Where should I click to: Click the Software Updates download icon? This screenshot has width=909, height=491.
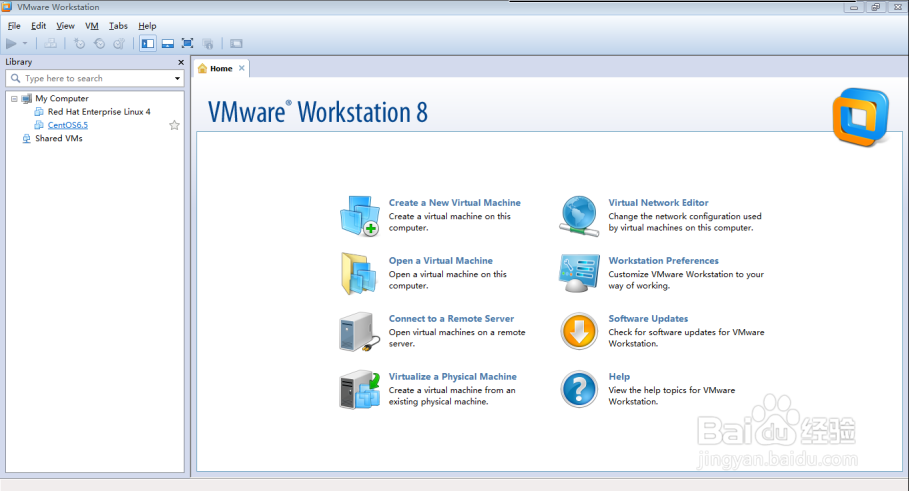tap(579, 332)
